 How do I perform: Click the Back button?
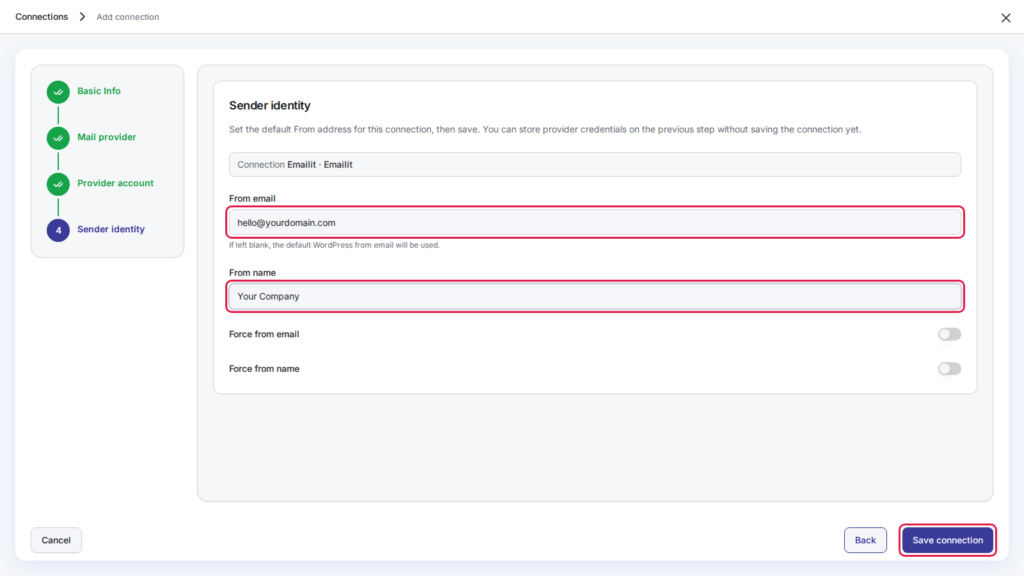point(865,540)
